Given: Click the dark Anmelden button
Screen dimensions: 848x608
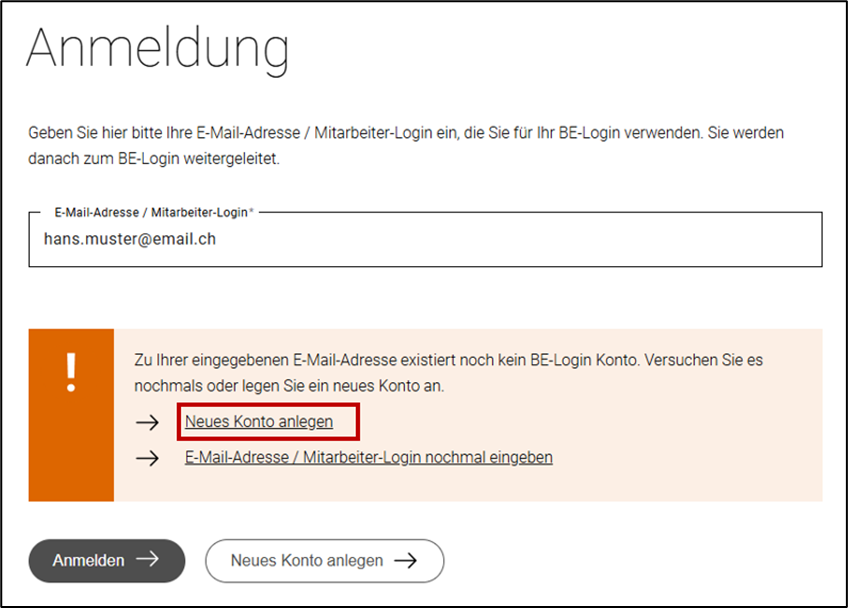Looking at the screenshot, I should click(107, 560).
